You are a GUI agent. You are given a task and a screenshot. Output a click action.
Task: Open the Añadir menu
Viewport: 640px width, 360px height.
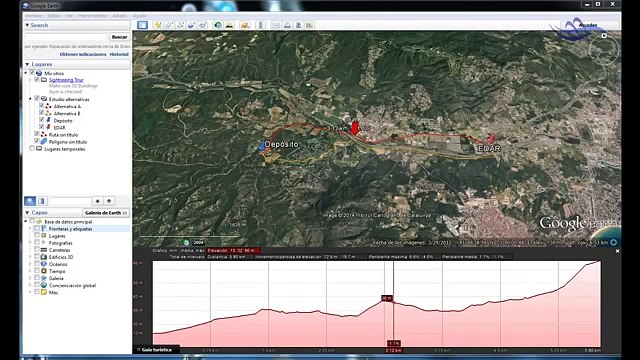pos(120,16)
